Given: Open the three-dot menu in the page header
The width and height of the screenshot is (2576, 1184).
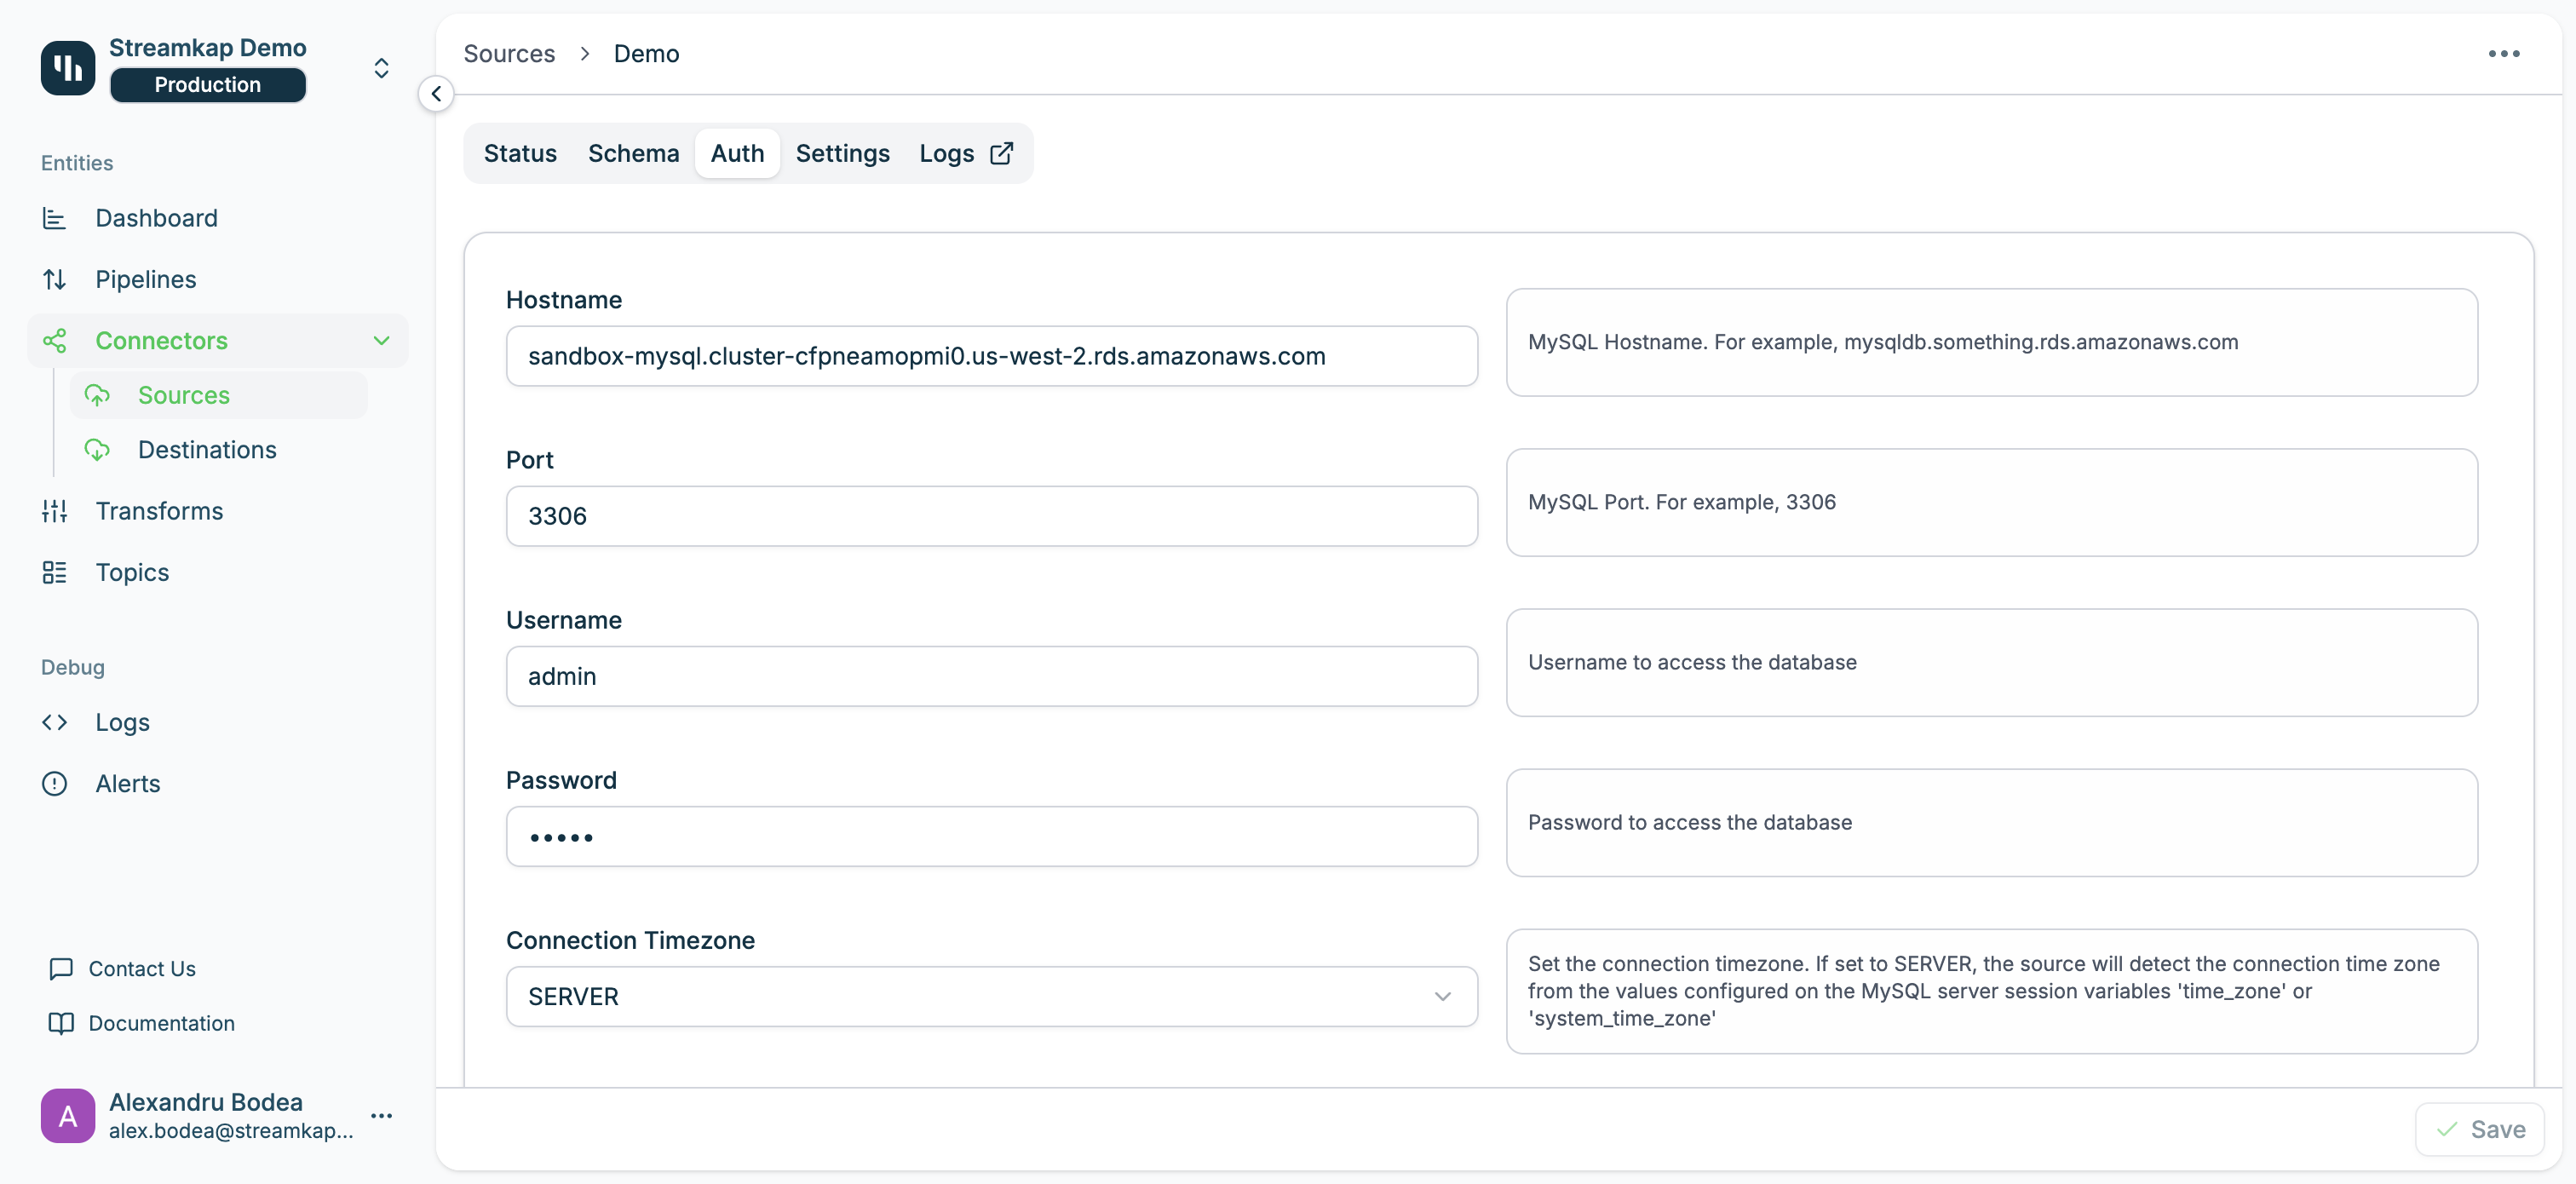Looking at the screenshot, I should coord(2503,54).
